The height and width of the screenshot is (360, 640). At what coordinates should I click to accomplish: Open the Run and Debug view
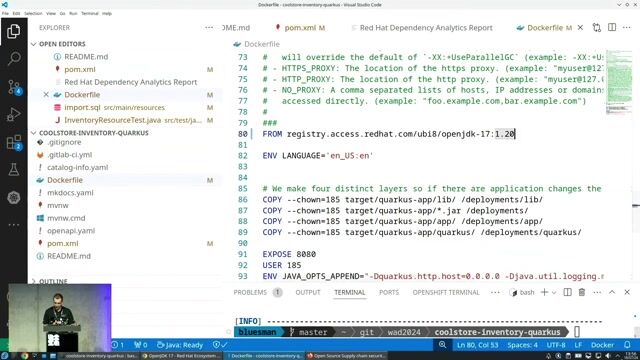click(13, 114)
